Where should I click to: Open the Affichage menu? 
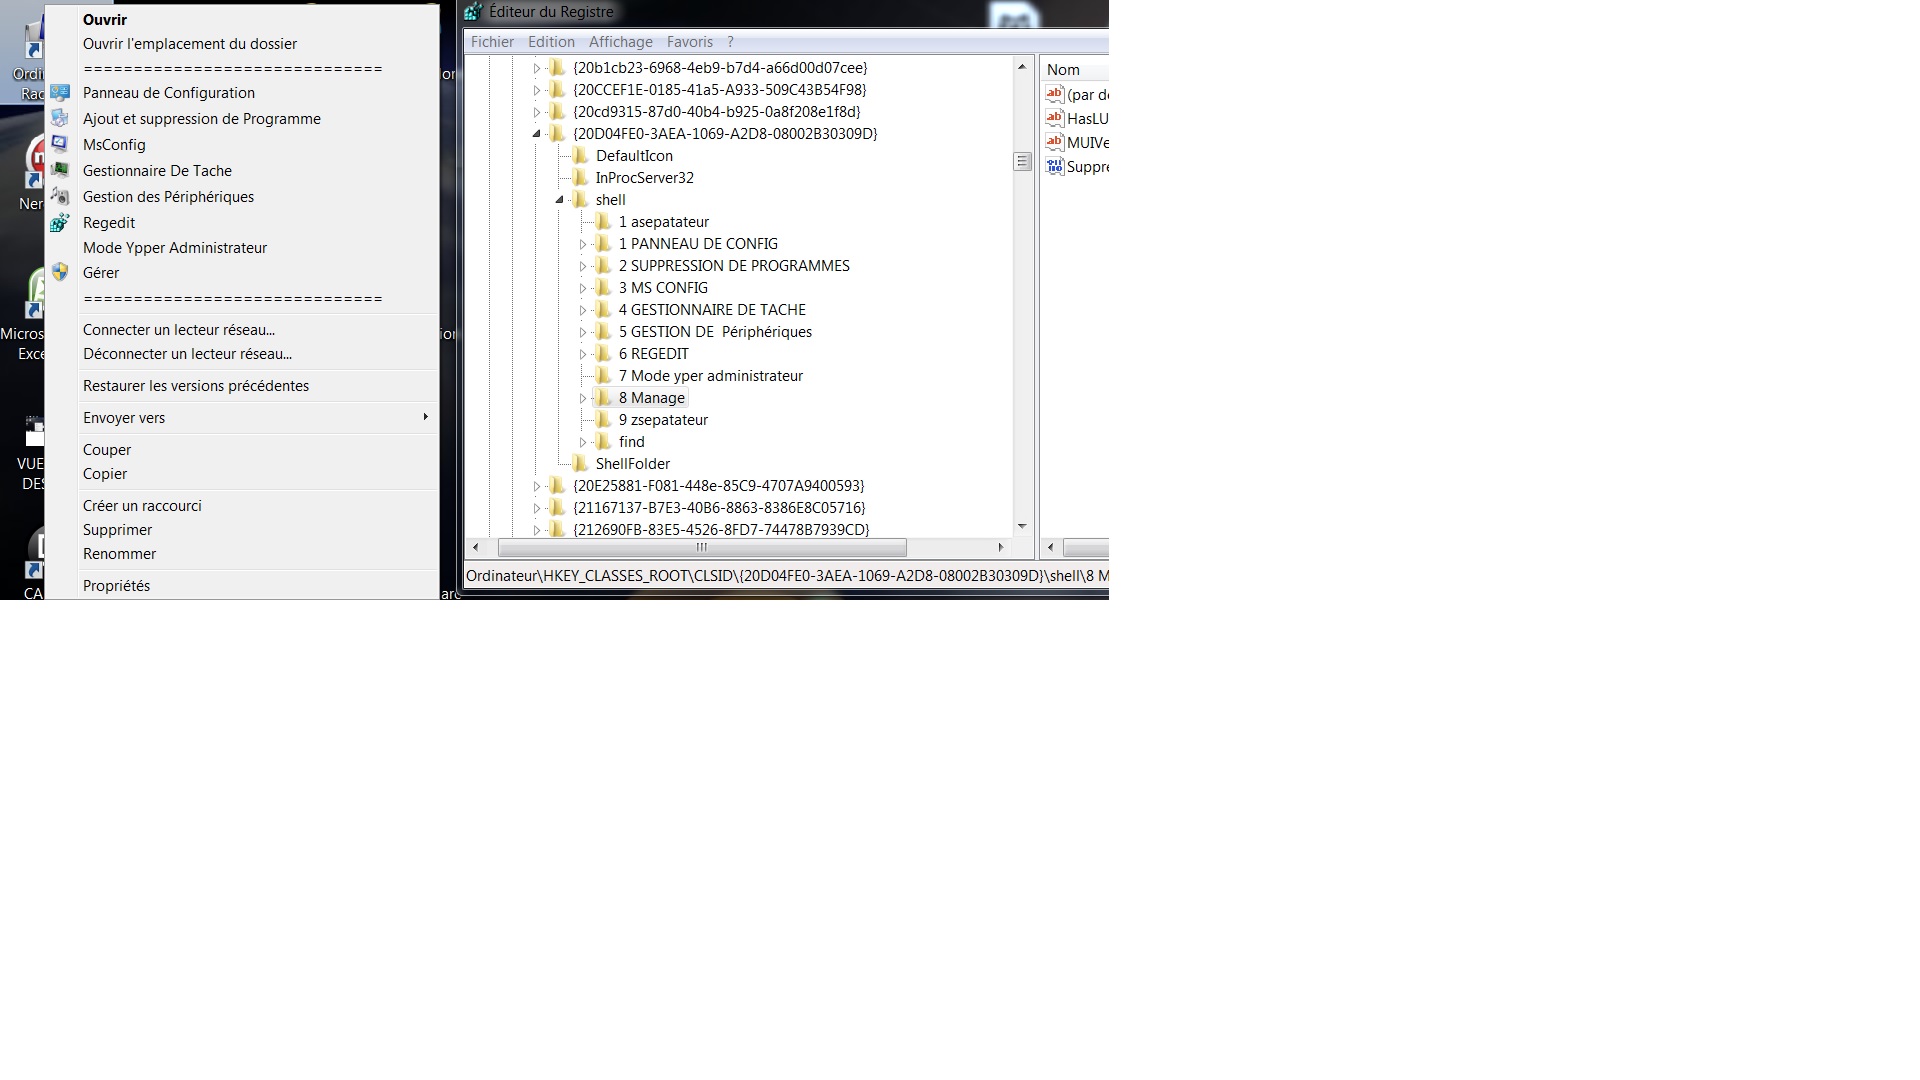click(620, 42)
